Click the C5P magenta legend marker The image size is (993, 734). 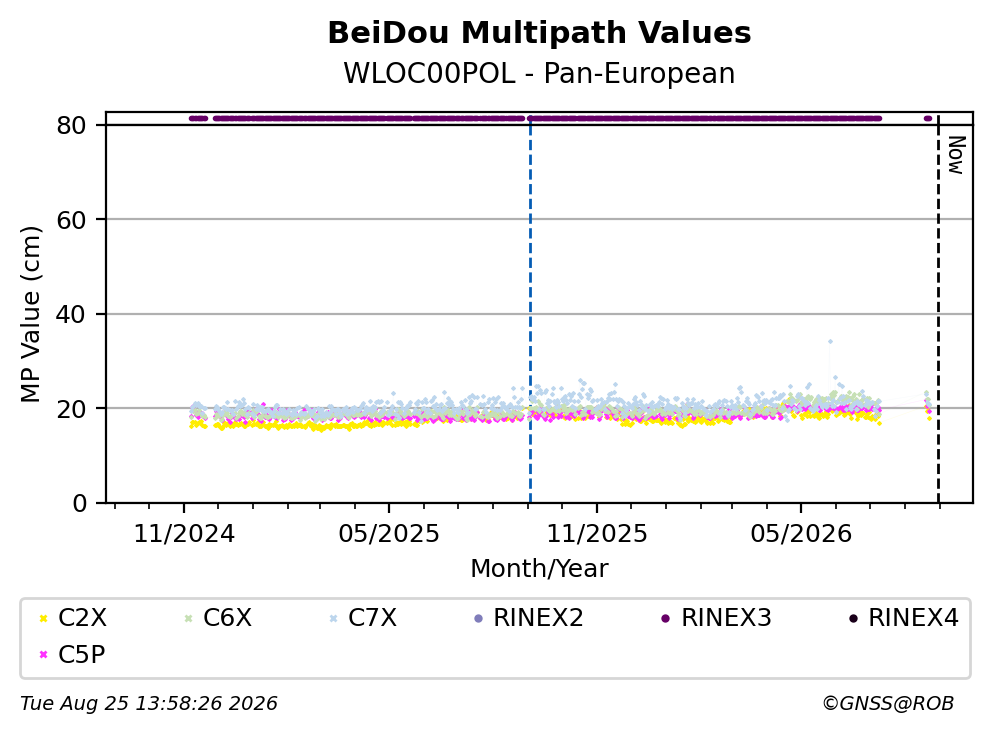(x=44, y=655)
